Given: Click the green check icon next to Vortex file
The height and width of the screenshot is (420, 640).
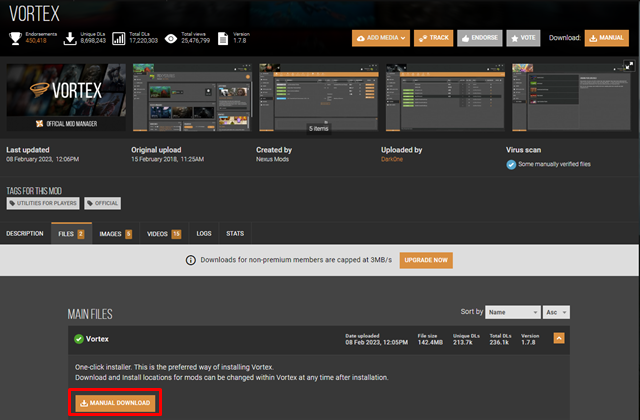Looking at the screenshot, I should tap(79, 339).
